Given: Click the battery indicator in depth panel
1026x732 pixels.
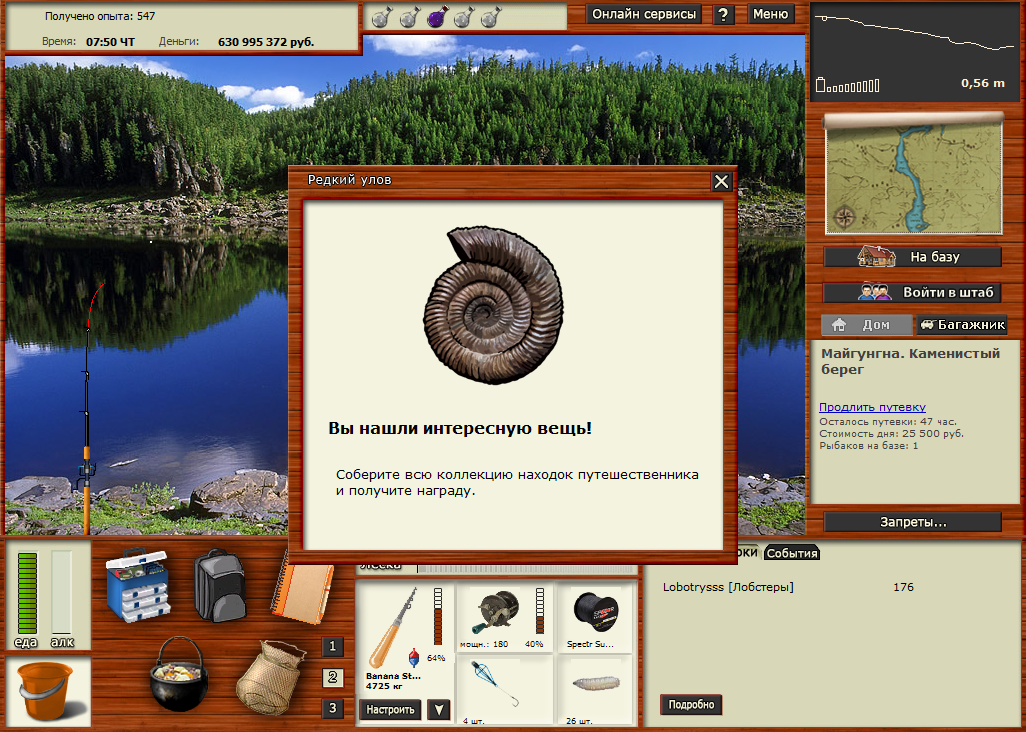Looking at the screenshot, I should click(847, 84).
